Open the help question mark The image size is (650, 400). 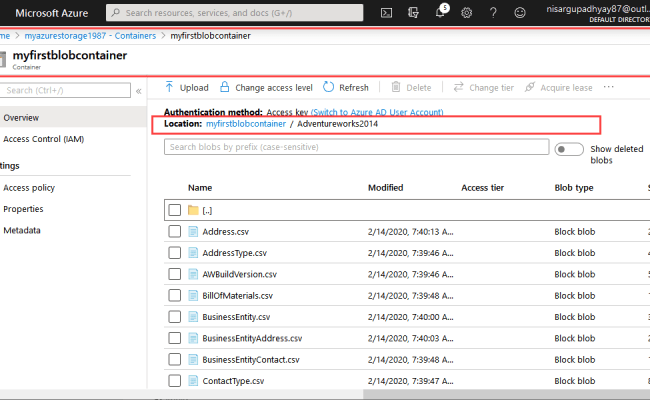(493, 13)
